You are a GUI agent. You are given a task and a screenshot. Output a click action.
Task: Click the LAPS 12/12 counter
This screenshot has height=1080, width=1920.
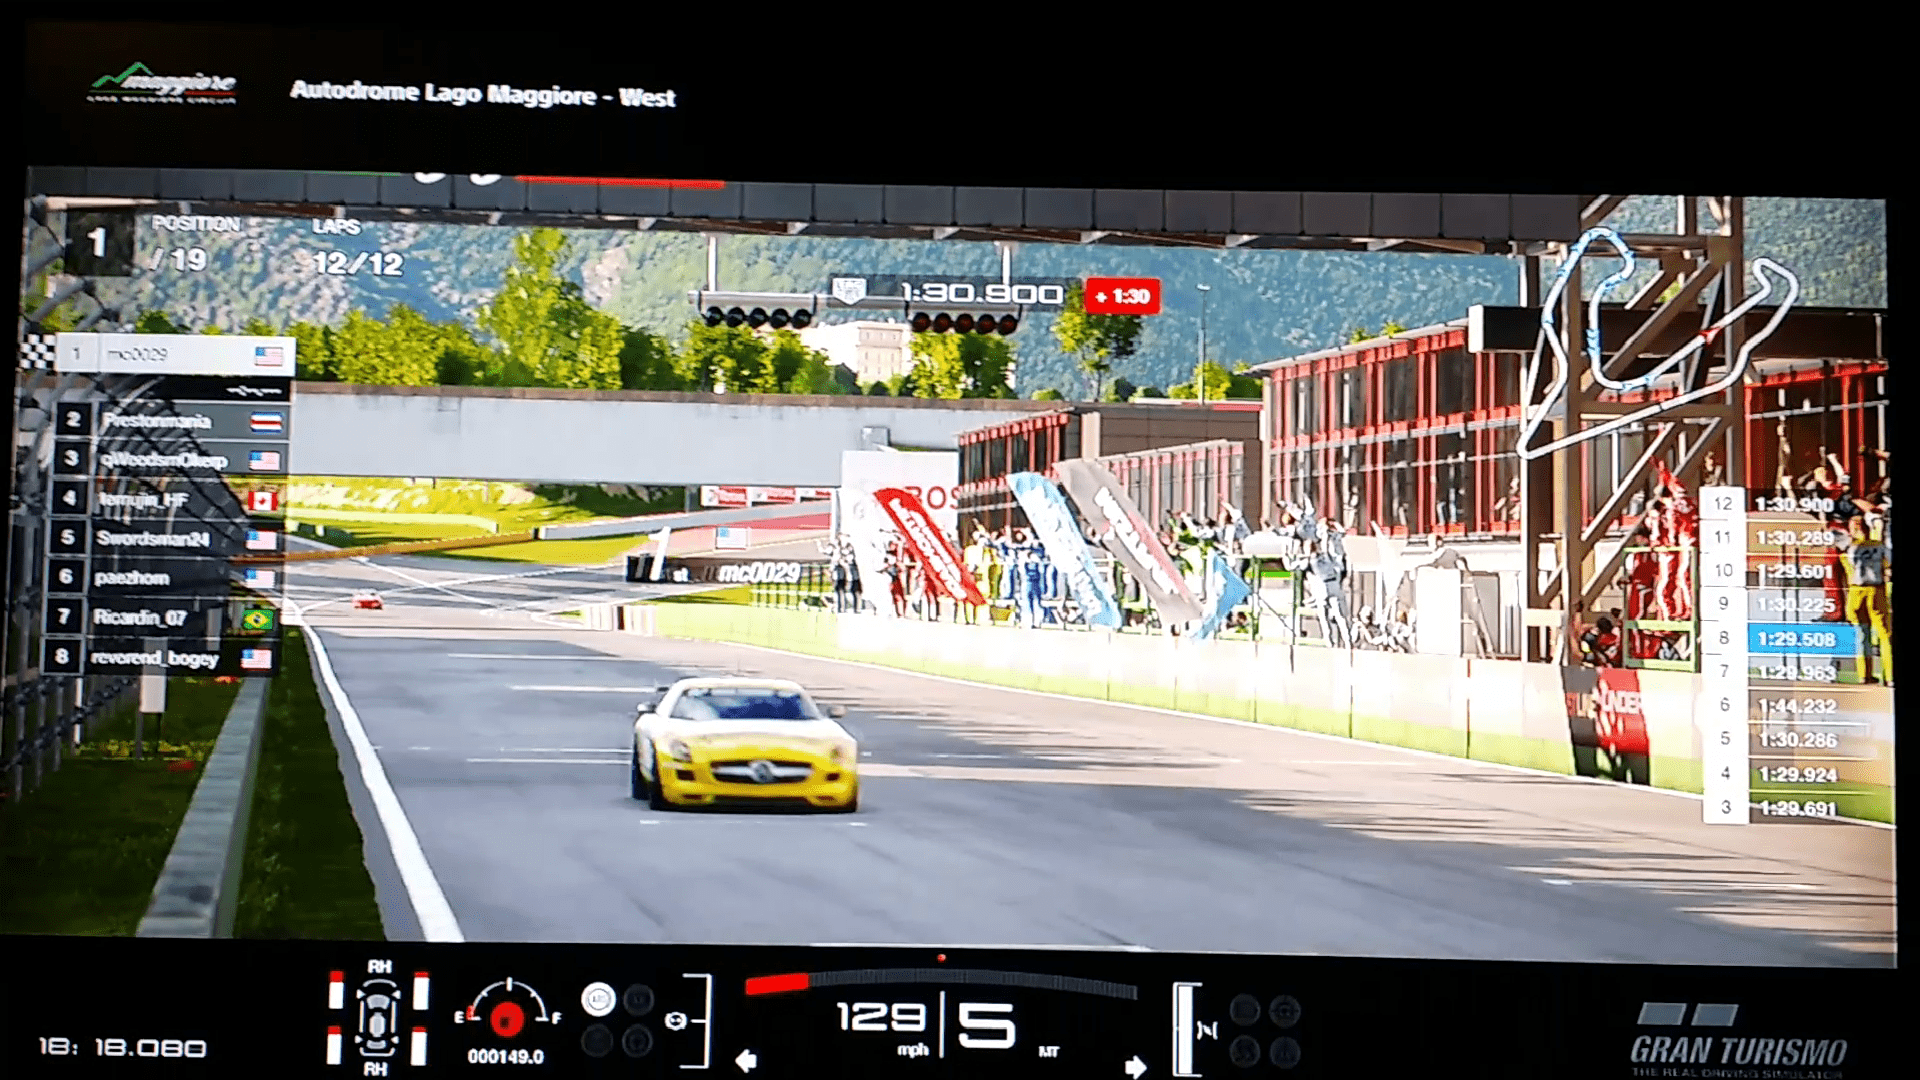pyautogui.click(x=358, y=247)
